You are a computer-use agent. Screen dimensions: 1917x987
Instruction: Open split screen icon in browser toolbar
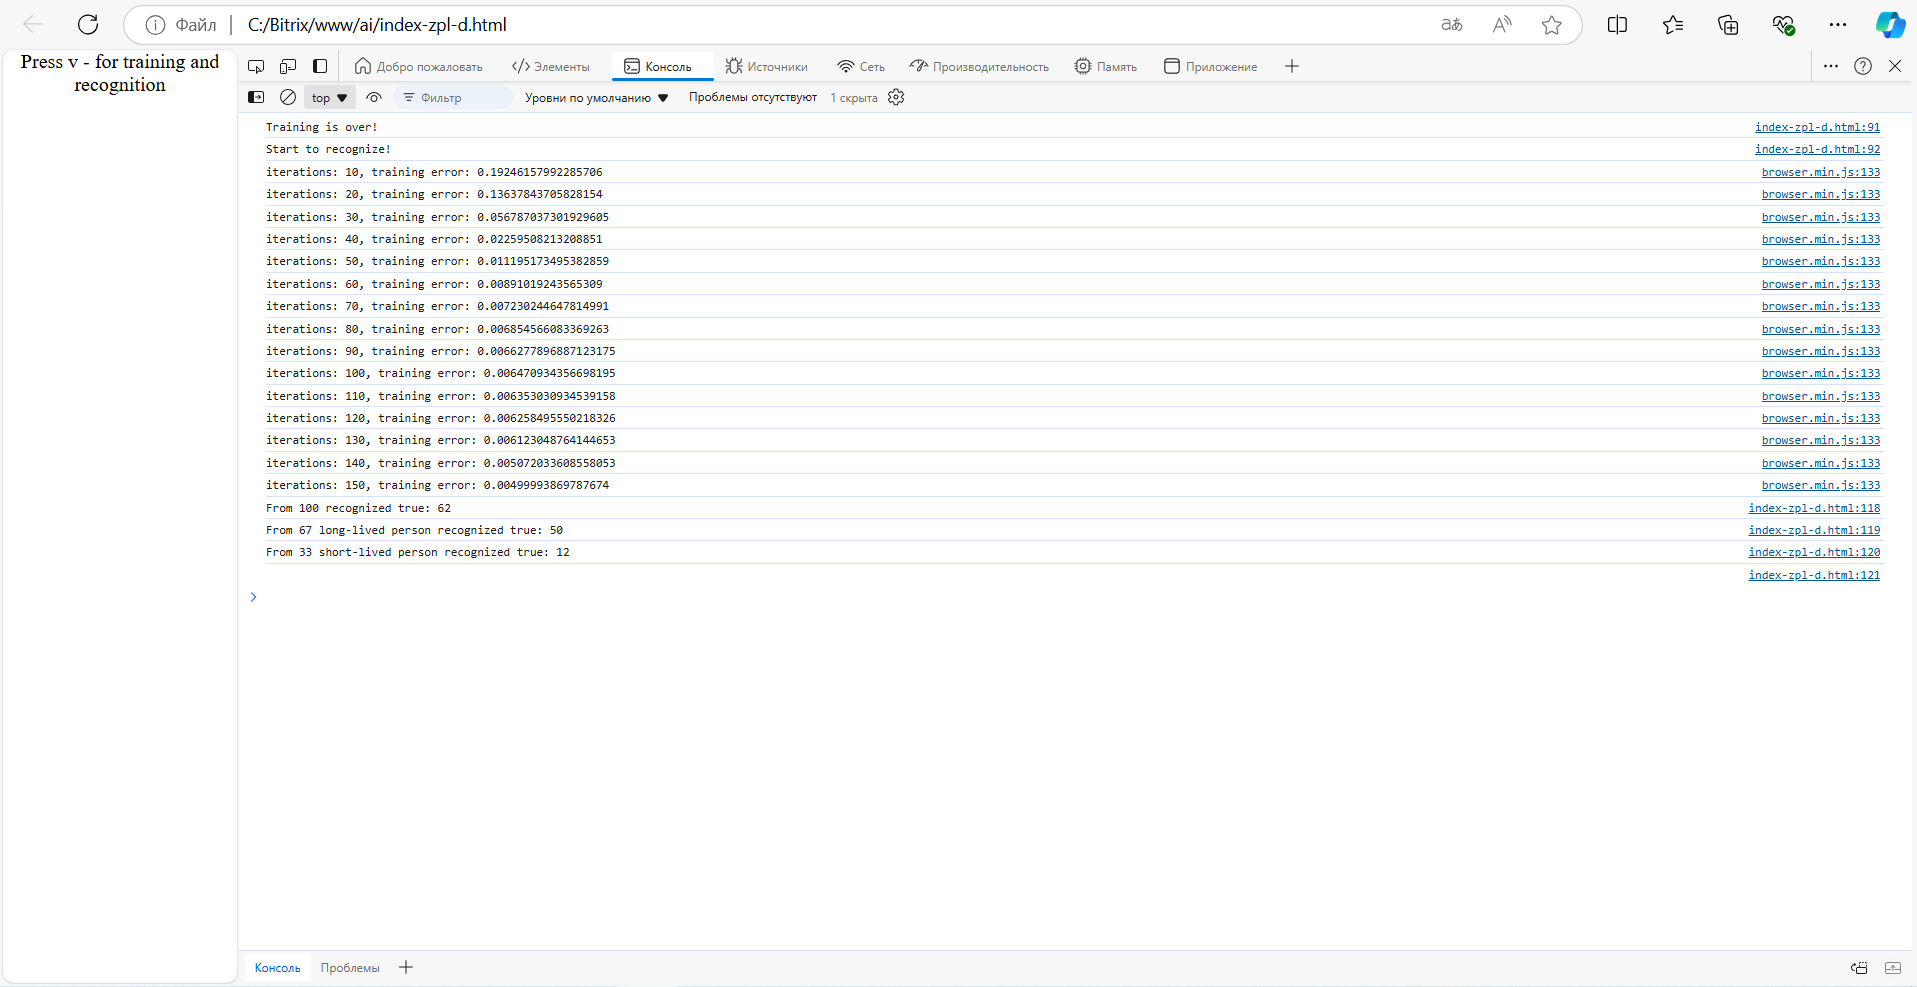click(1617, 25)
